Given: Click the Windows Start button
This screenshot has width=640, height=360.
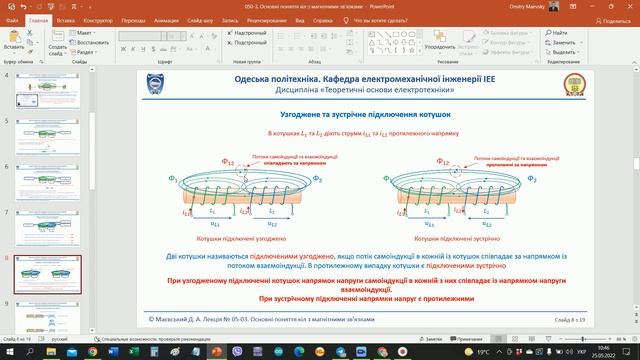Looking at the screenshot, I should [9, 351].
